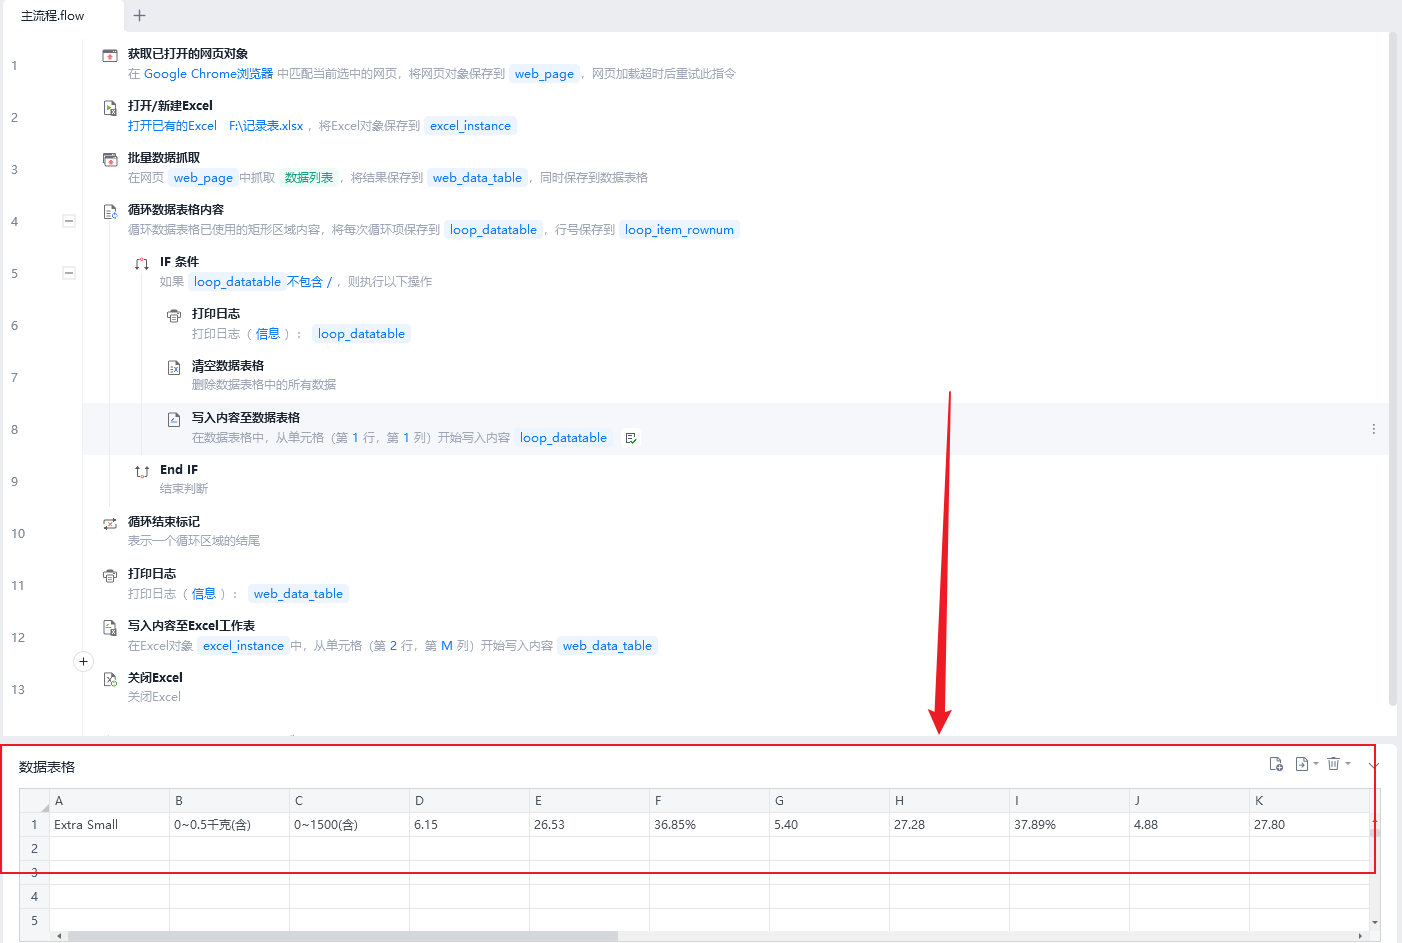
Task: Select column header K in data table
Action: [1309, 801]
